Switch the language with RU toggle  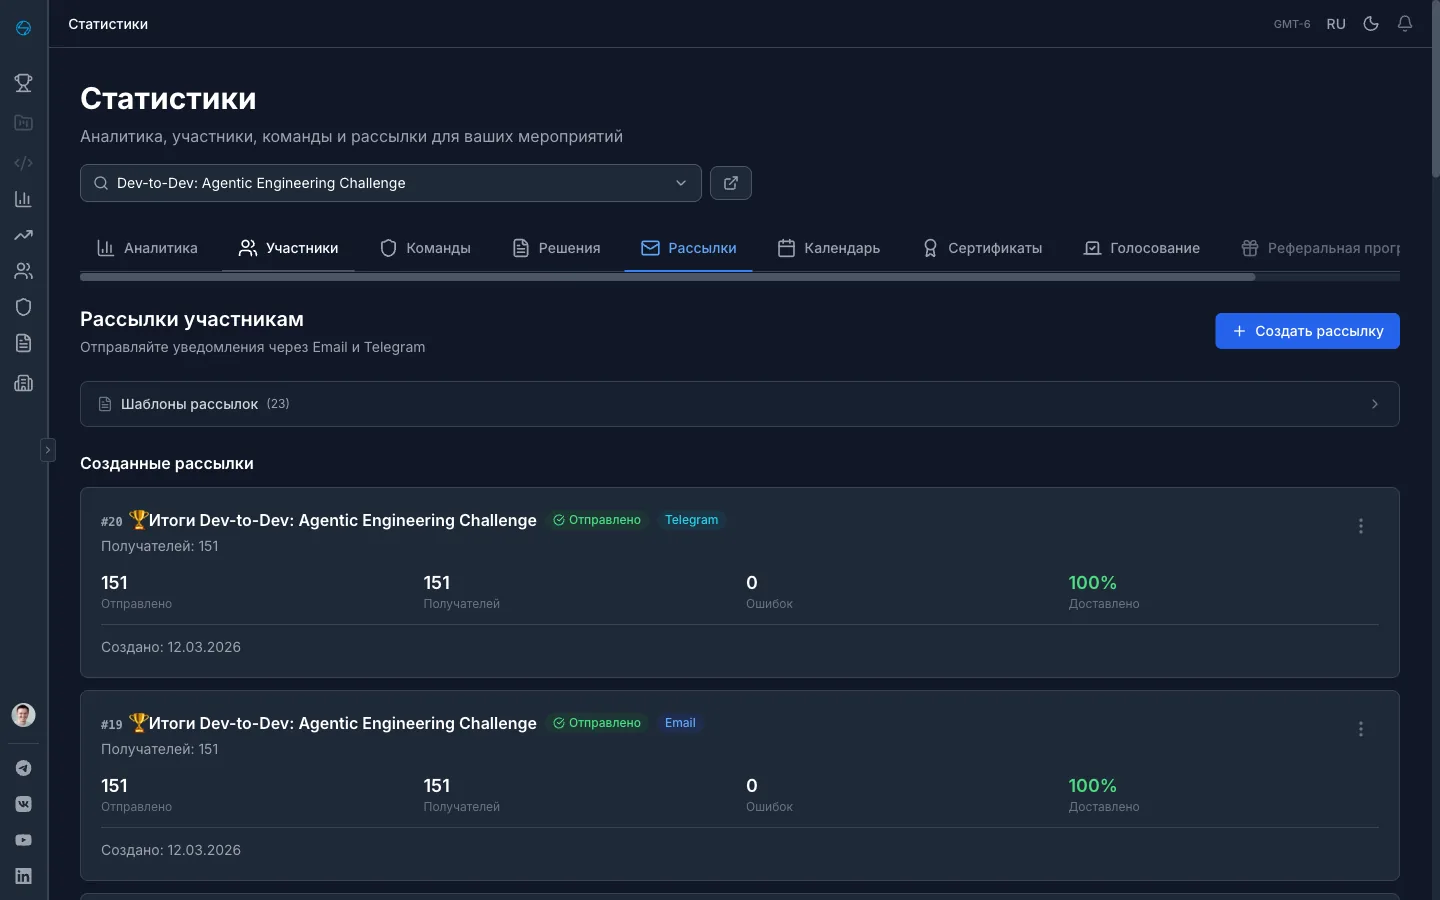click(x=1336, y=24)
